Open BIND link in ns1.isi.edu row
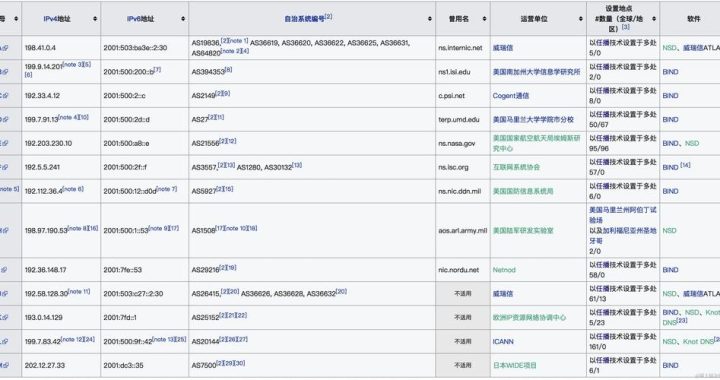This screenshot has height=380, width=720. pyautogui.click(x=670, y=72)
